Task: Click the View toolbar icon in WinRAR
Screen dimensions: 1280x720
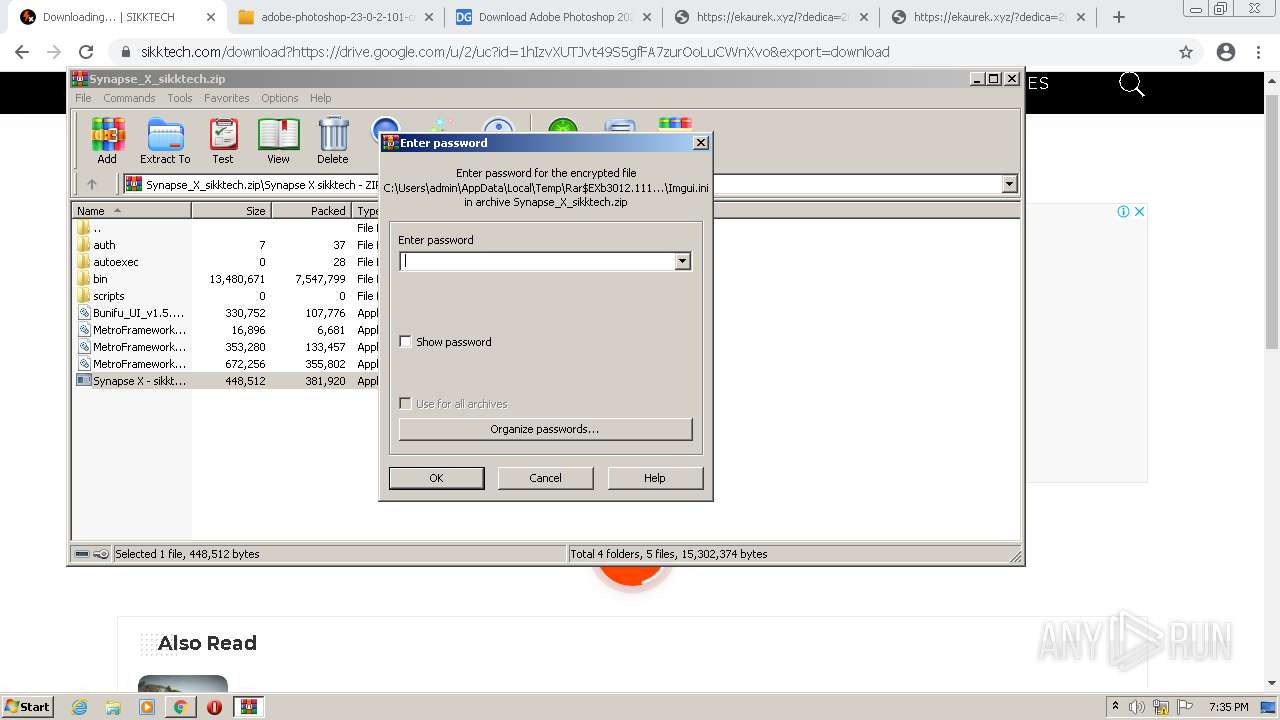Action: coord(278,141)
